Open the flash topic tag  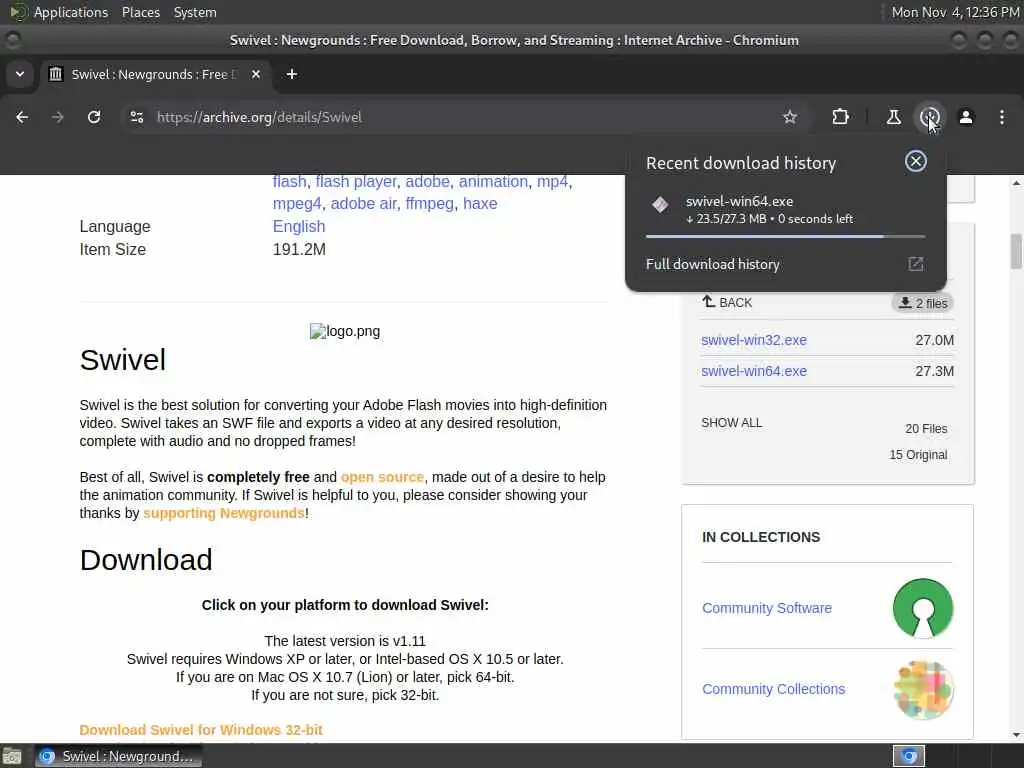pyautogui.click(x=289, y=182)
